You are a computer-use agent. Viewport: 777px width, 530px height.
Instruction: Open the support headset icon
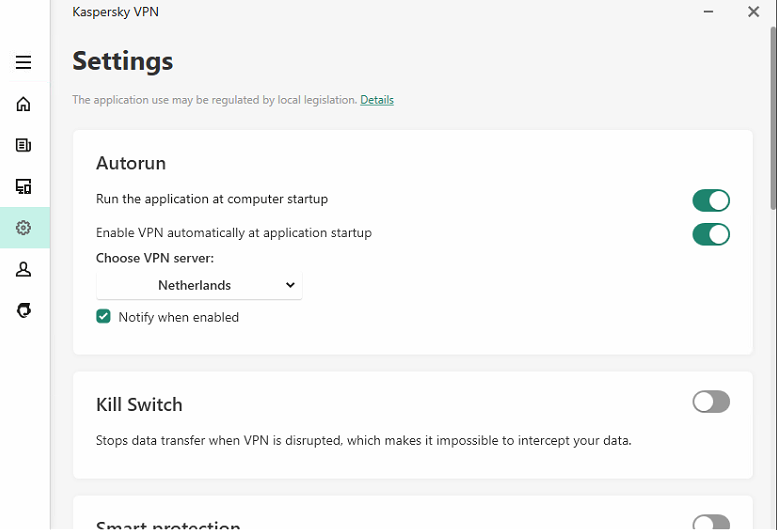coord(23,311)
